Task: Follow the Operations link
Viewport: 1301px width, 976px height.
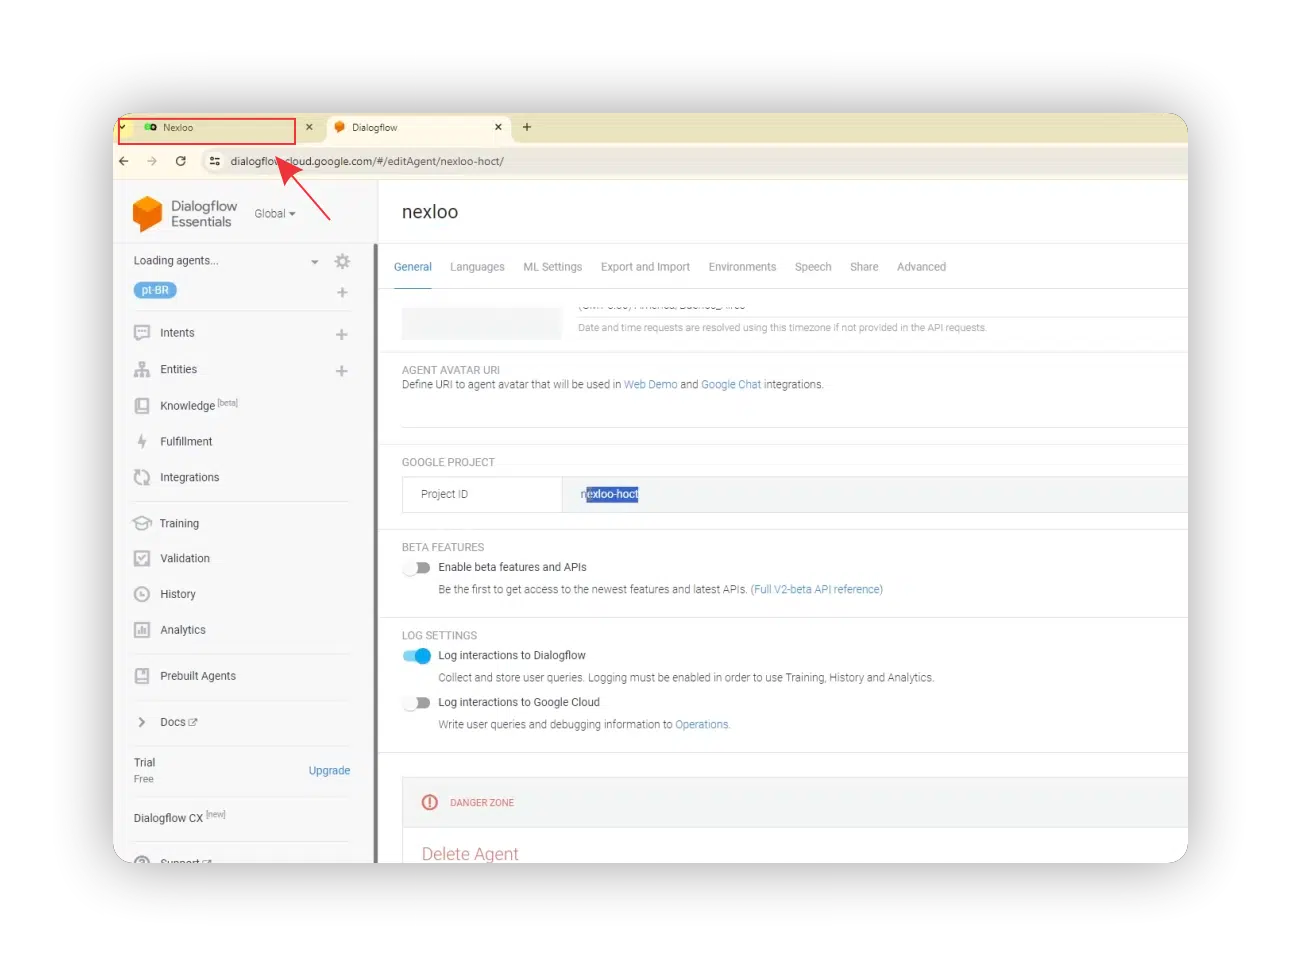Action: pyautogui.click(x=702, y=725)
